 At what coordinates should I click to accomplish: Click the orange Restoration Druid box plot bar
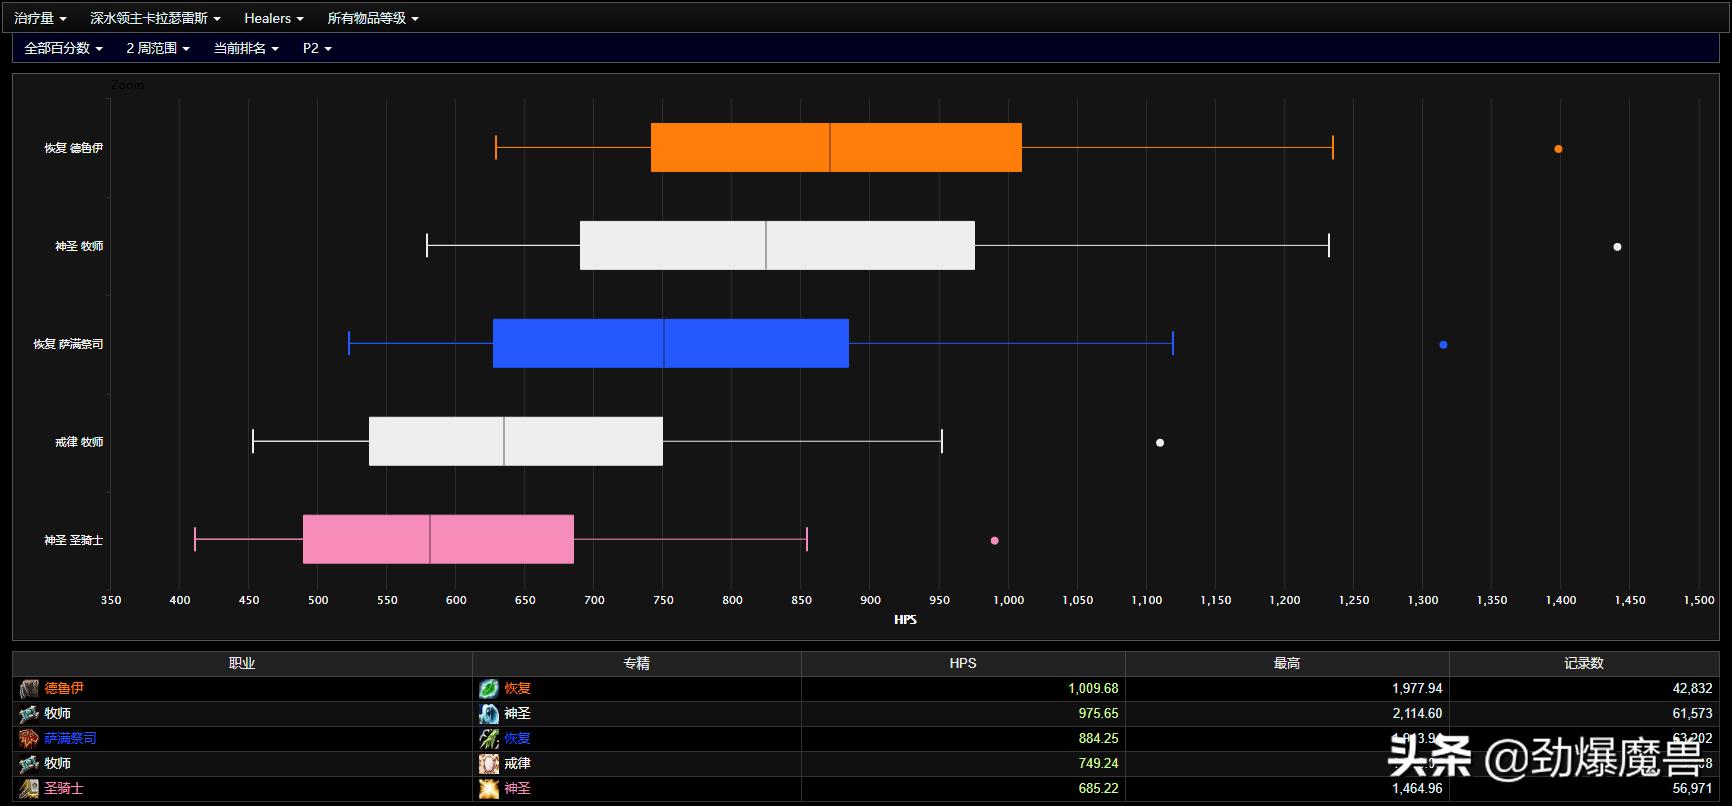point(836,147)
